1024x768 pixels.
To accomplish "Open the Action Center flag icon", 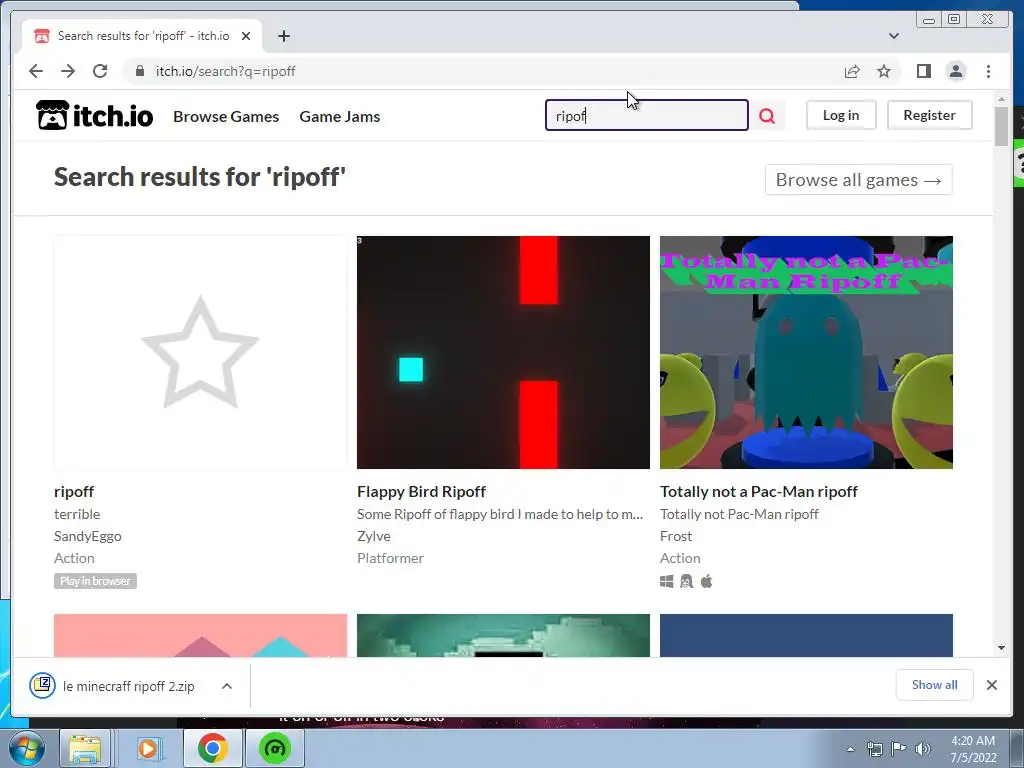I will pyautogui.click(x=899, y=749).
